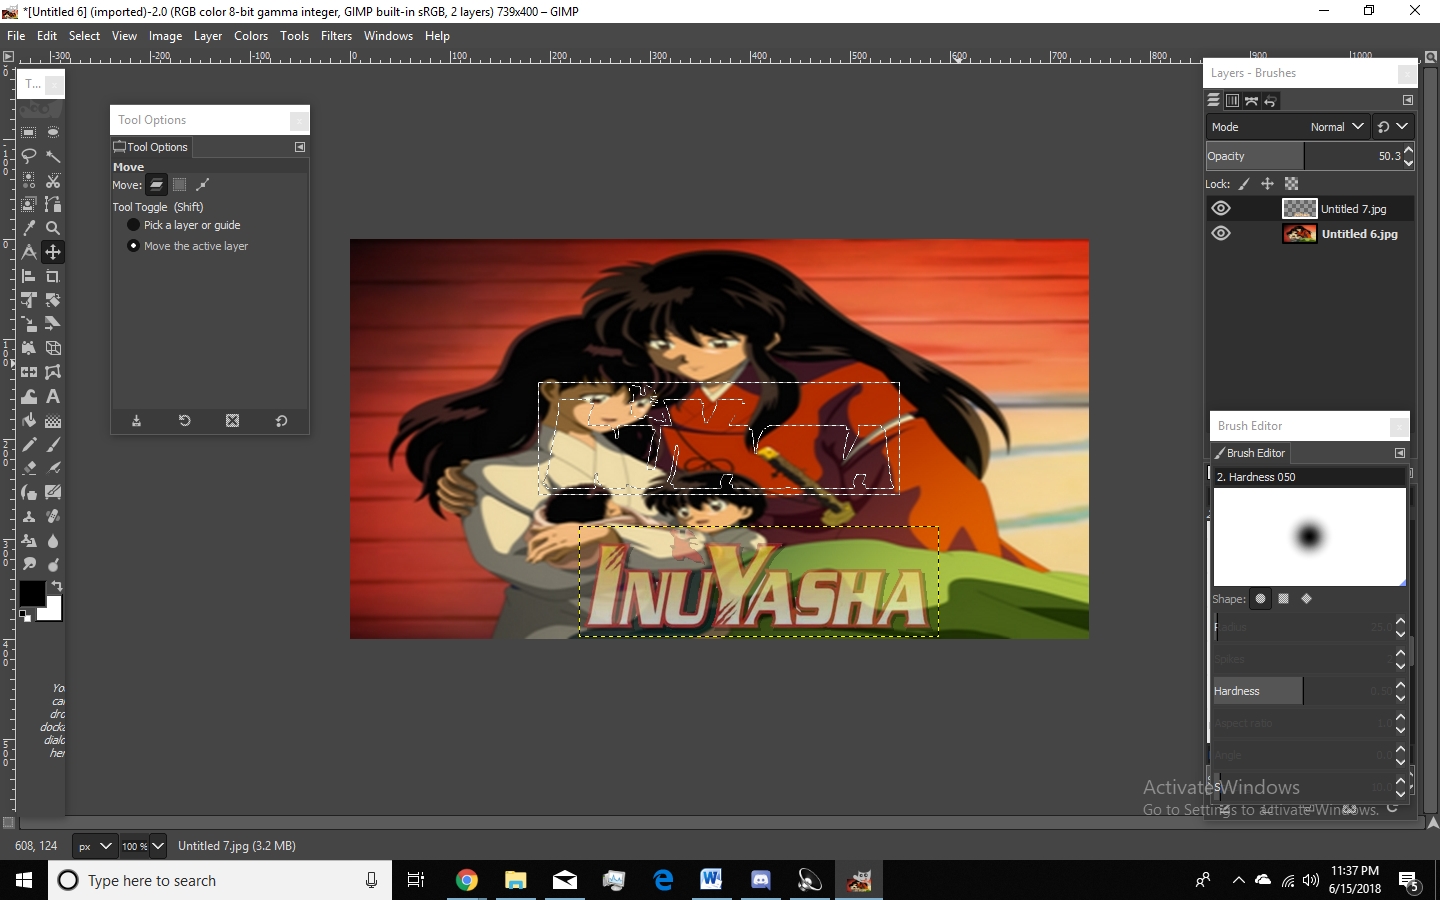The height and width of the screenshot is (900, 1440).
Task: Swap foreground and background colors
Action: point(57,586)
